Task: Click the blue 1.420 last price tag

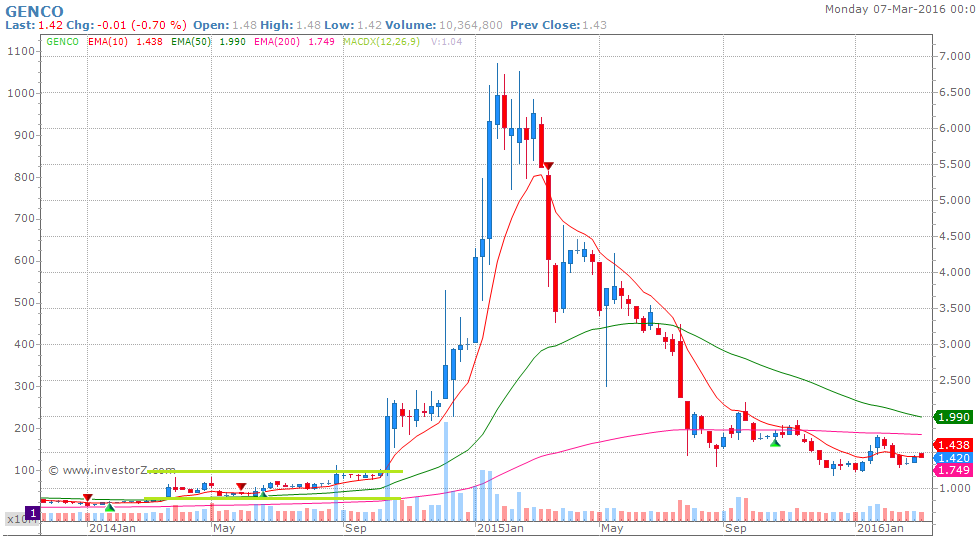Action: click(x=953, y=458)
